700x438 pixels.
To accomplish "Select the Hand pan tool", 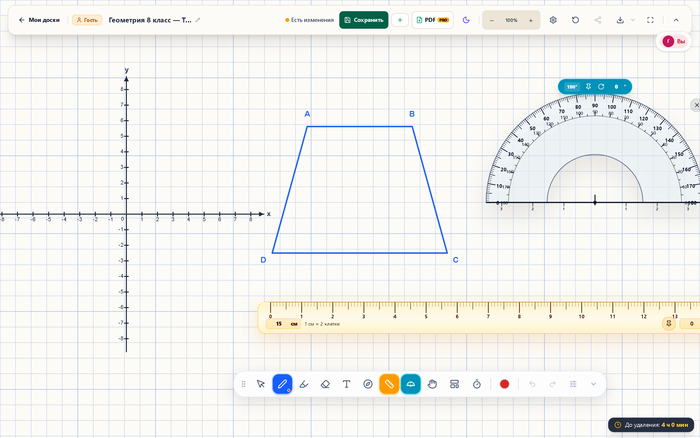I will (x=432, y=384).
